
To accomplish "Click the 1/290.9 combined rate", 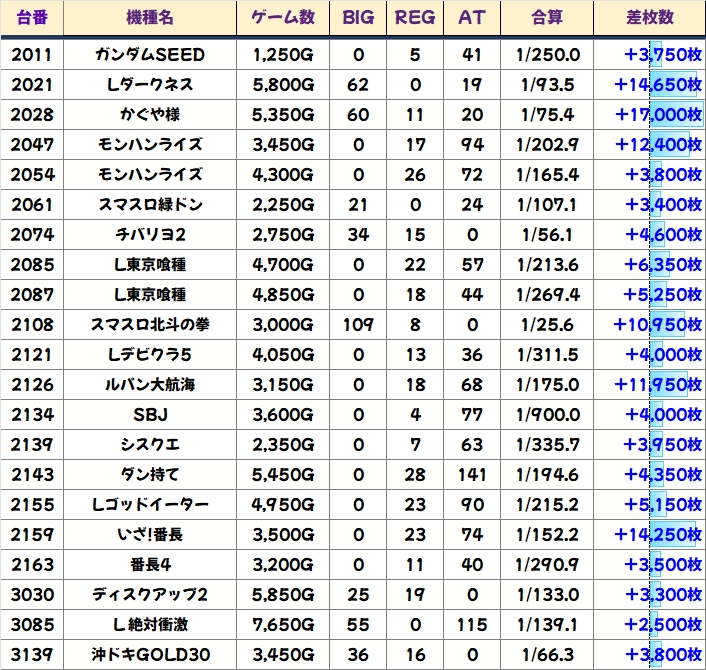I will pyautogui.click(x=547, y=565).
